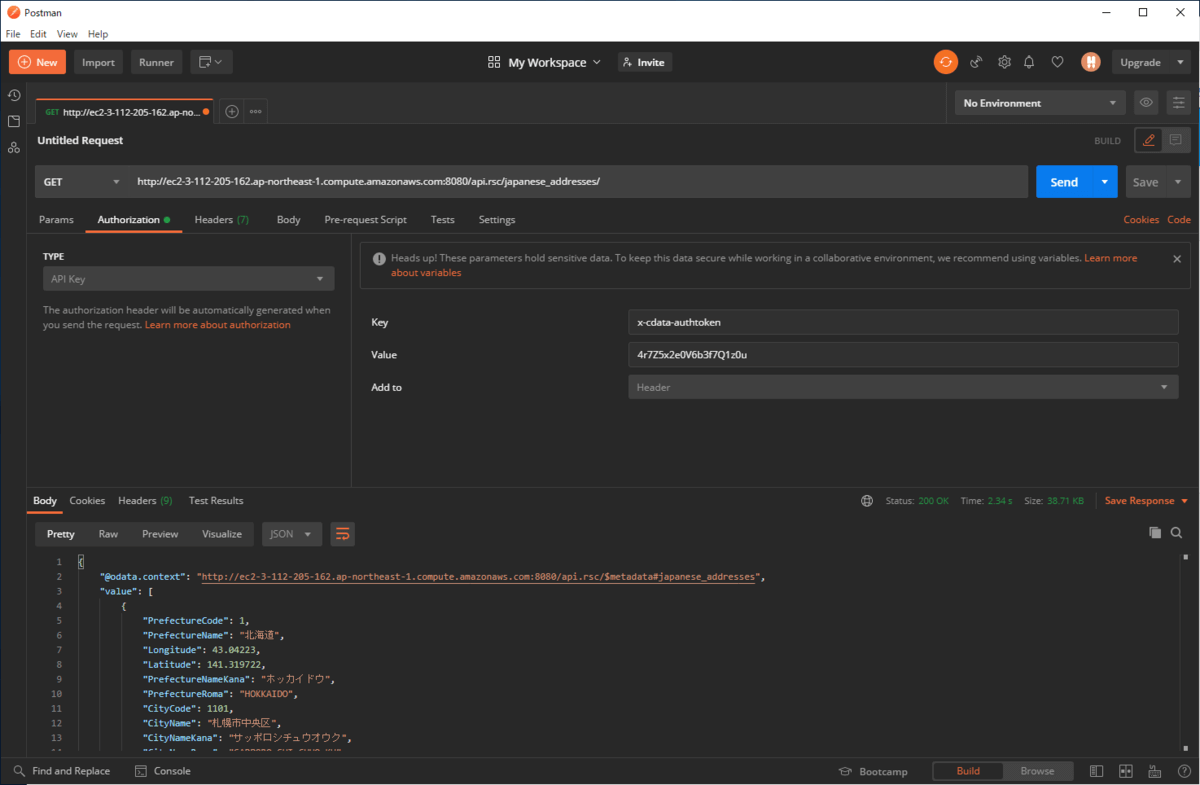
Task: Open the GET method dropdown
Action: pyautogui.click(x=80, y=182)
